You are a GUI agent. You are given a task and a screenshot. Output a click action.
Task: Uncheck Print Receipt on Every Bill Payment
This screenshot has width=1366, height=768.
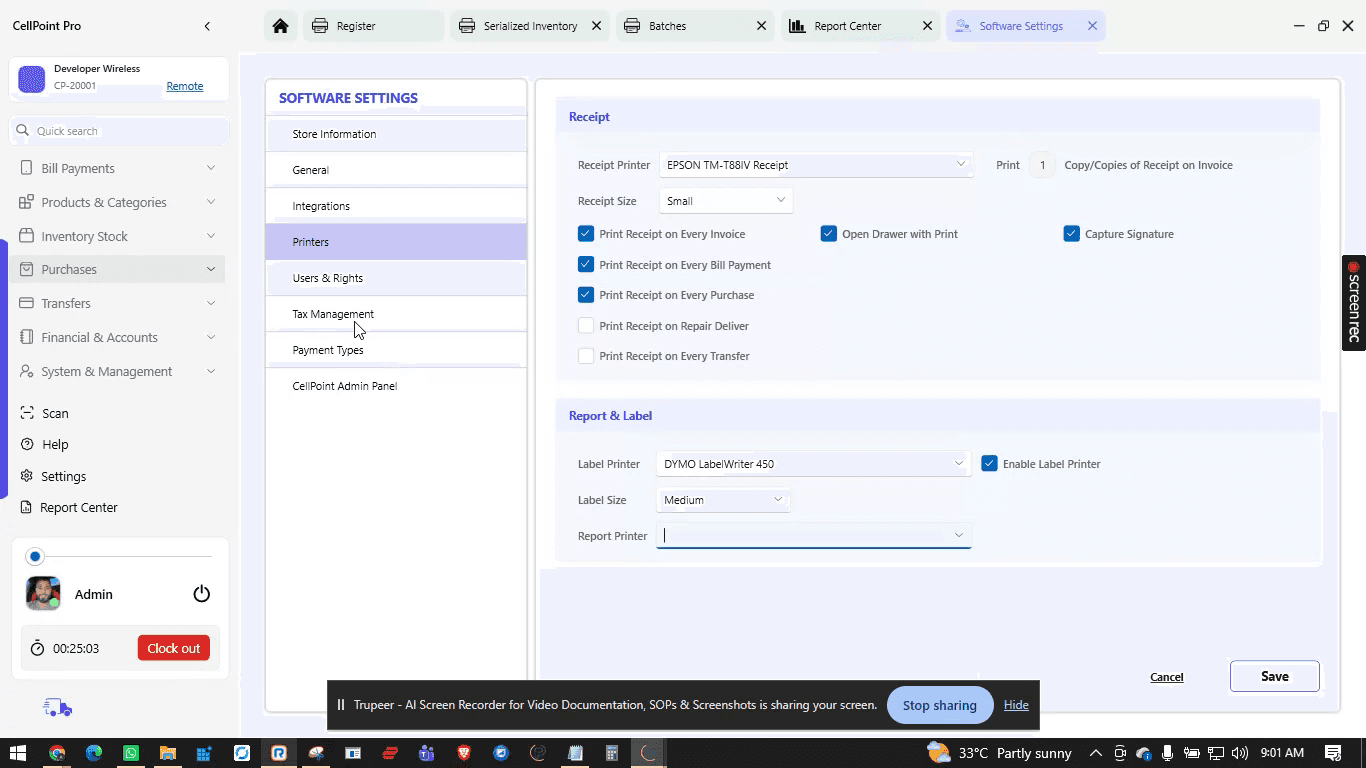[x=586, y=265]
